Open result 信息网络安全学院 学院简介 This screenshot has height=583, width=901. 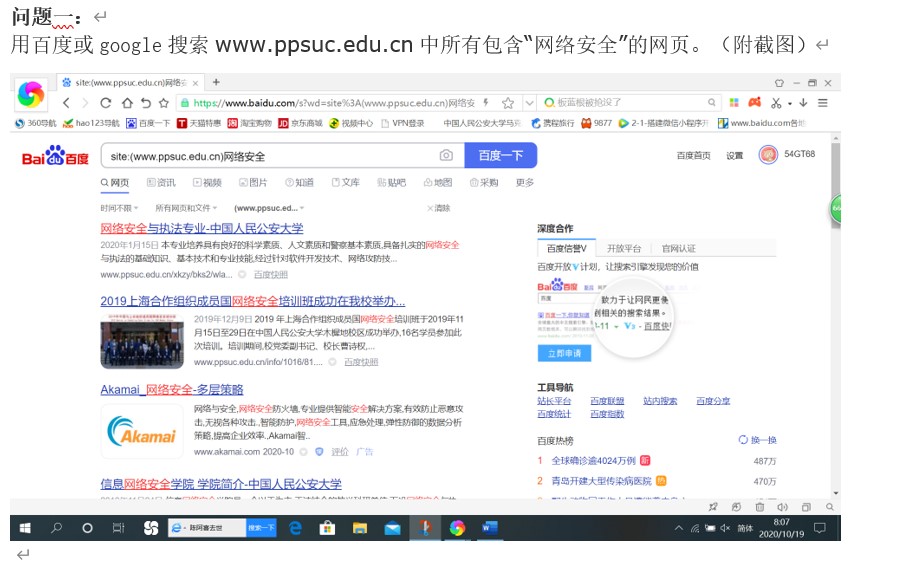221,484
